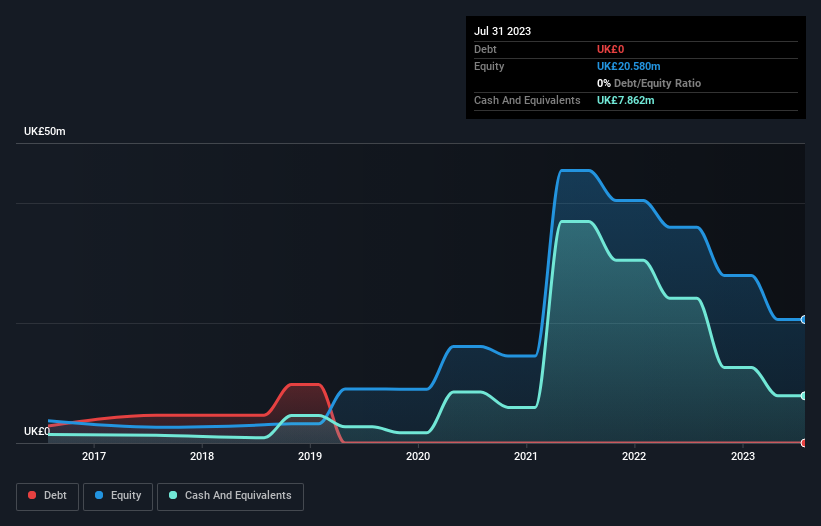Click the 0% Debt/Equity Ratio text

click(x=649, y=83)
